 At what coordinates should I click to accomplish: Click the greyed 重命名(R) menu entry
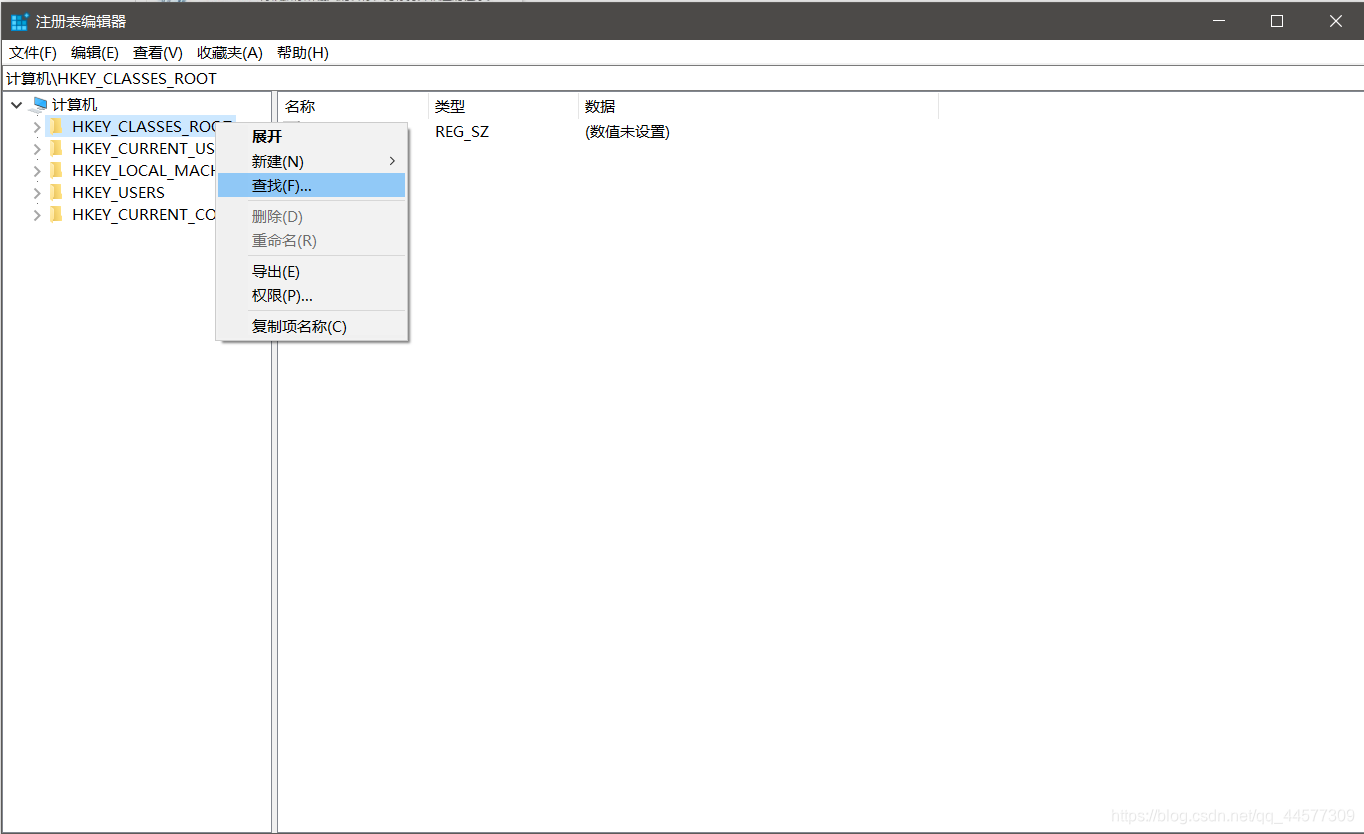tap(311, 240)
